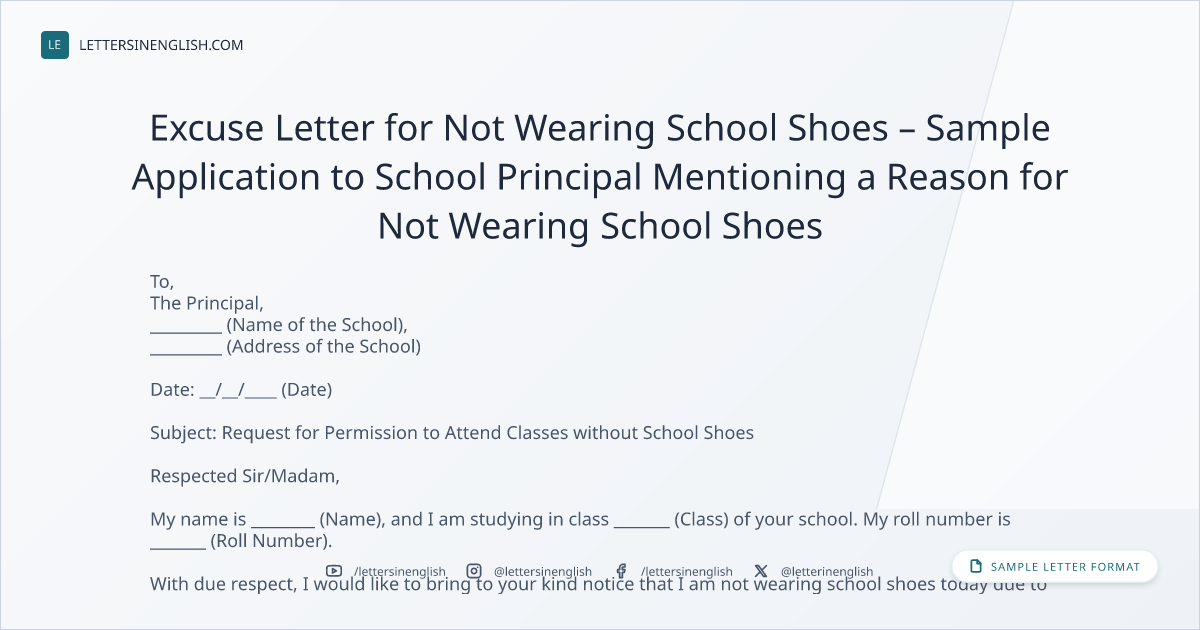Click the Excuse Letter page title heading

(600, 177)
